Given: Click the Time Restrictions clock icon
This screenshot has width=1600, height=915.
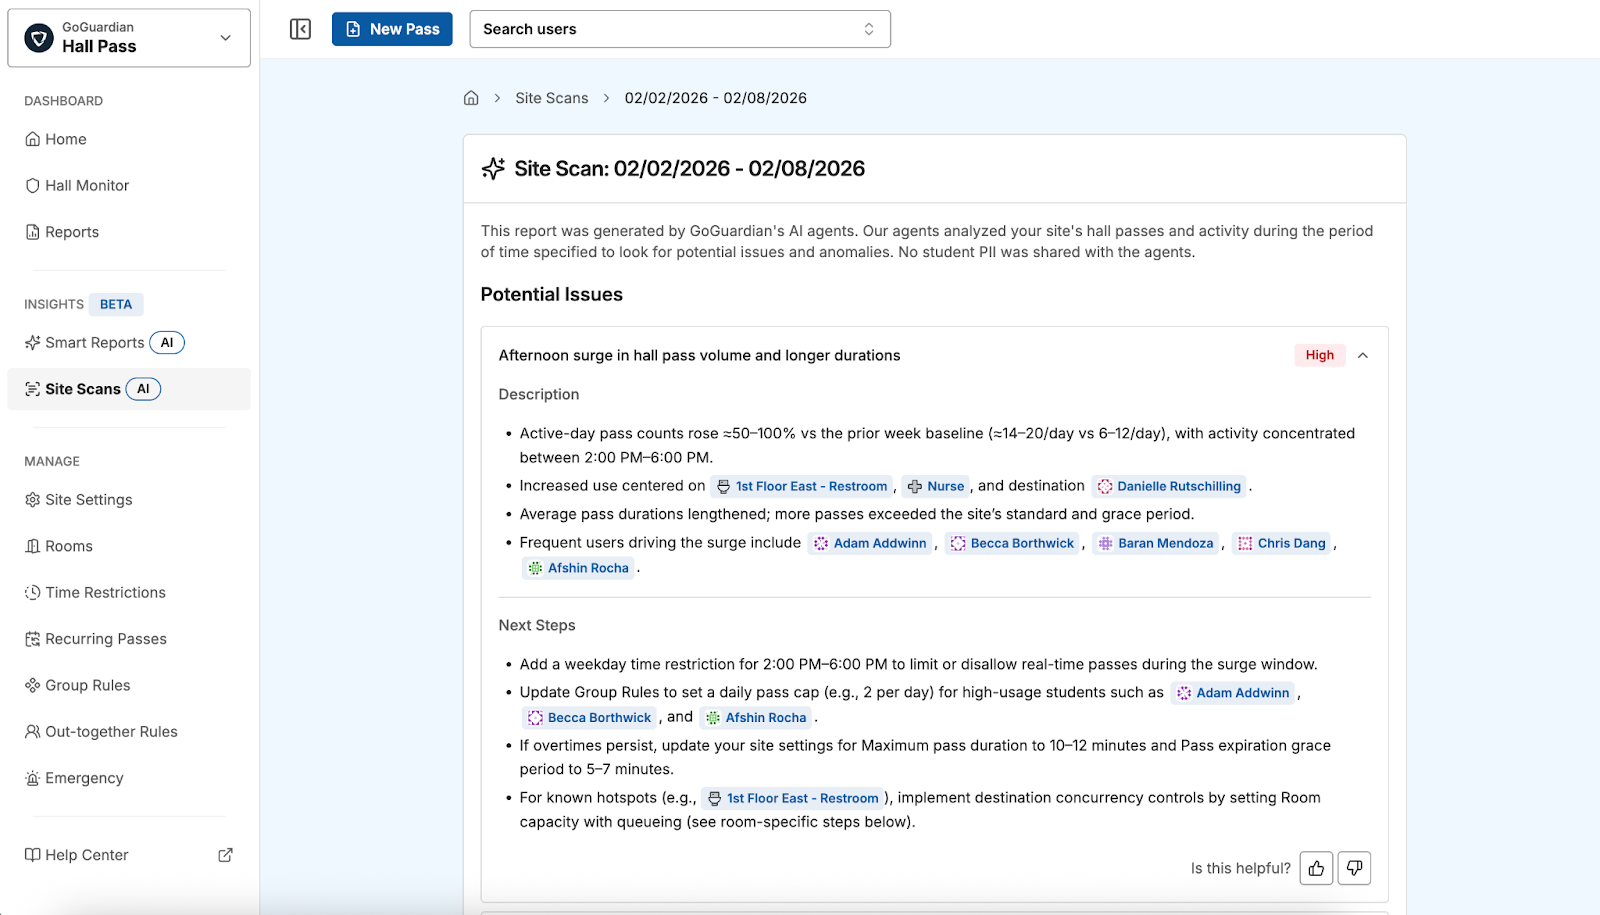Looking at the screenshot, I should (33, 592).
